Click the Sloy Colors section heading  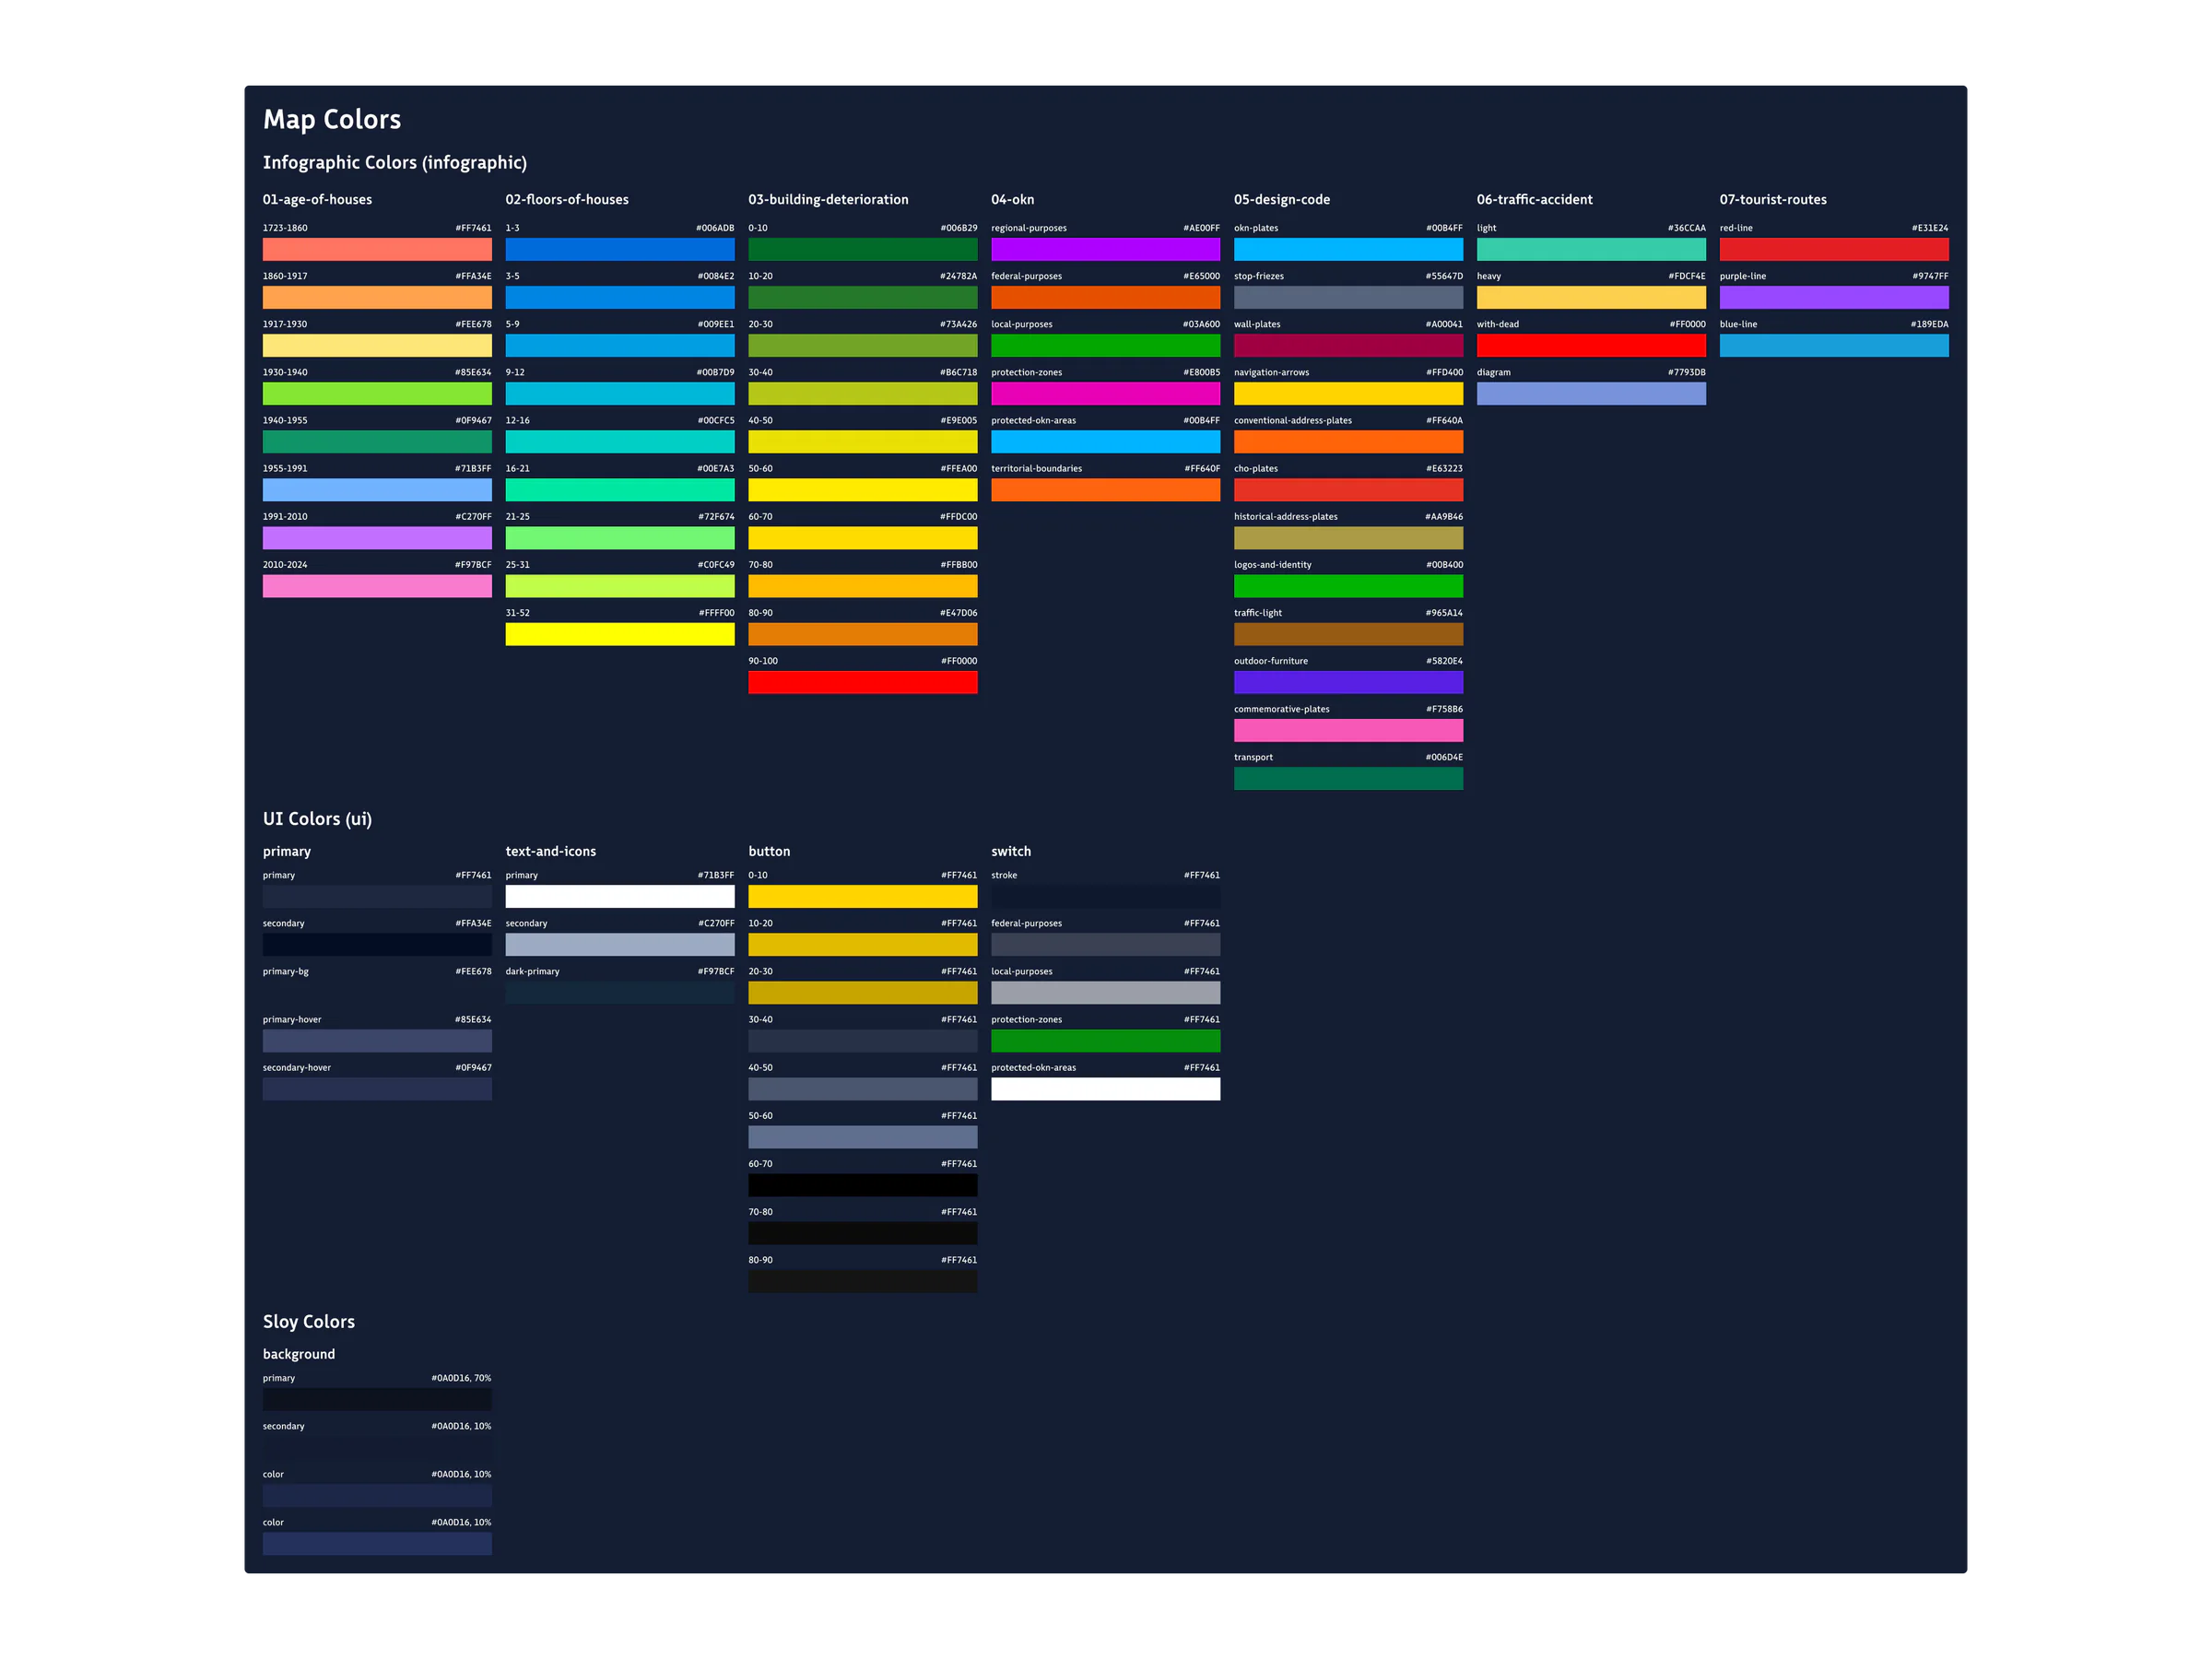coord(309,1322)
